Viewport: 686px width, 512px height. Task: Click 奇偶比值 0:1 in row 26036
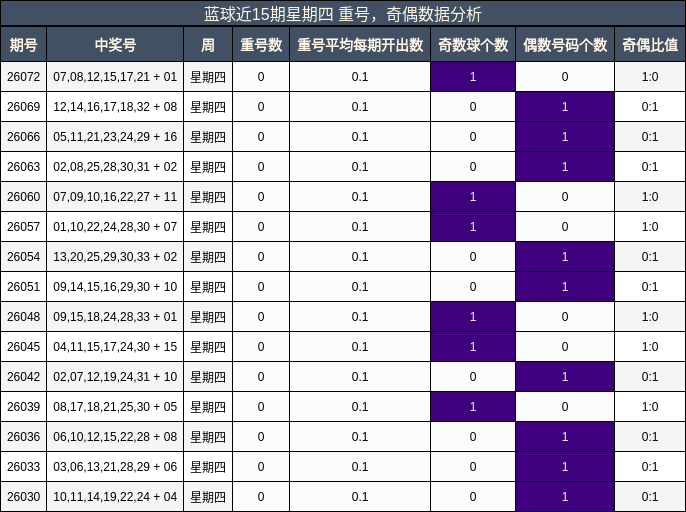point(650,437)
